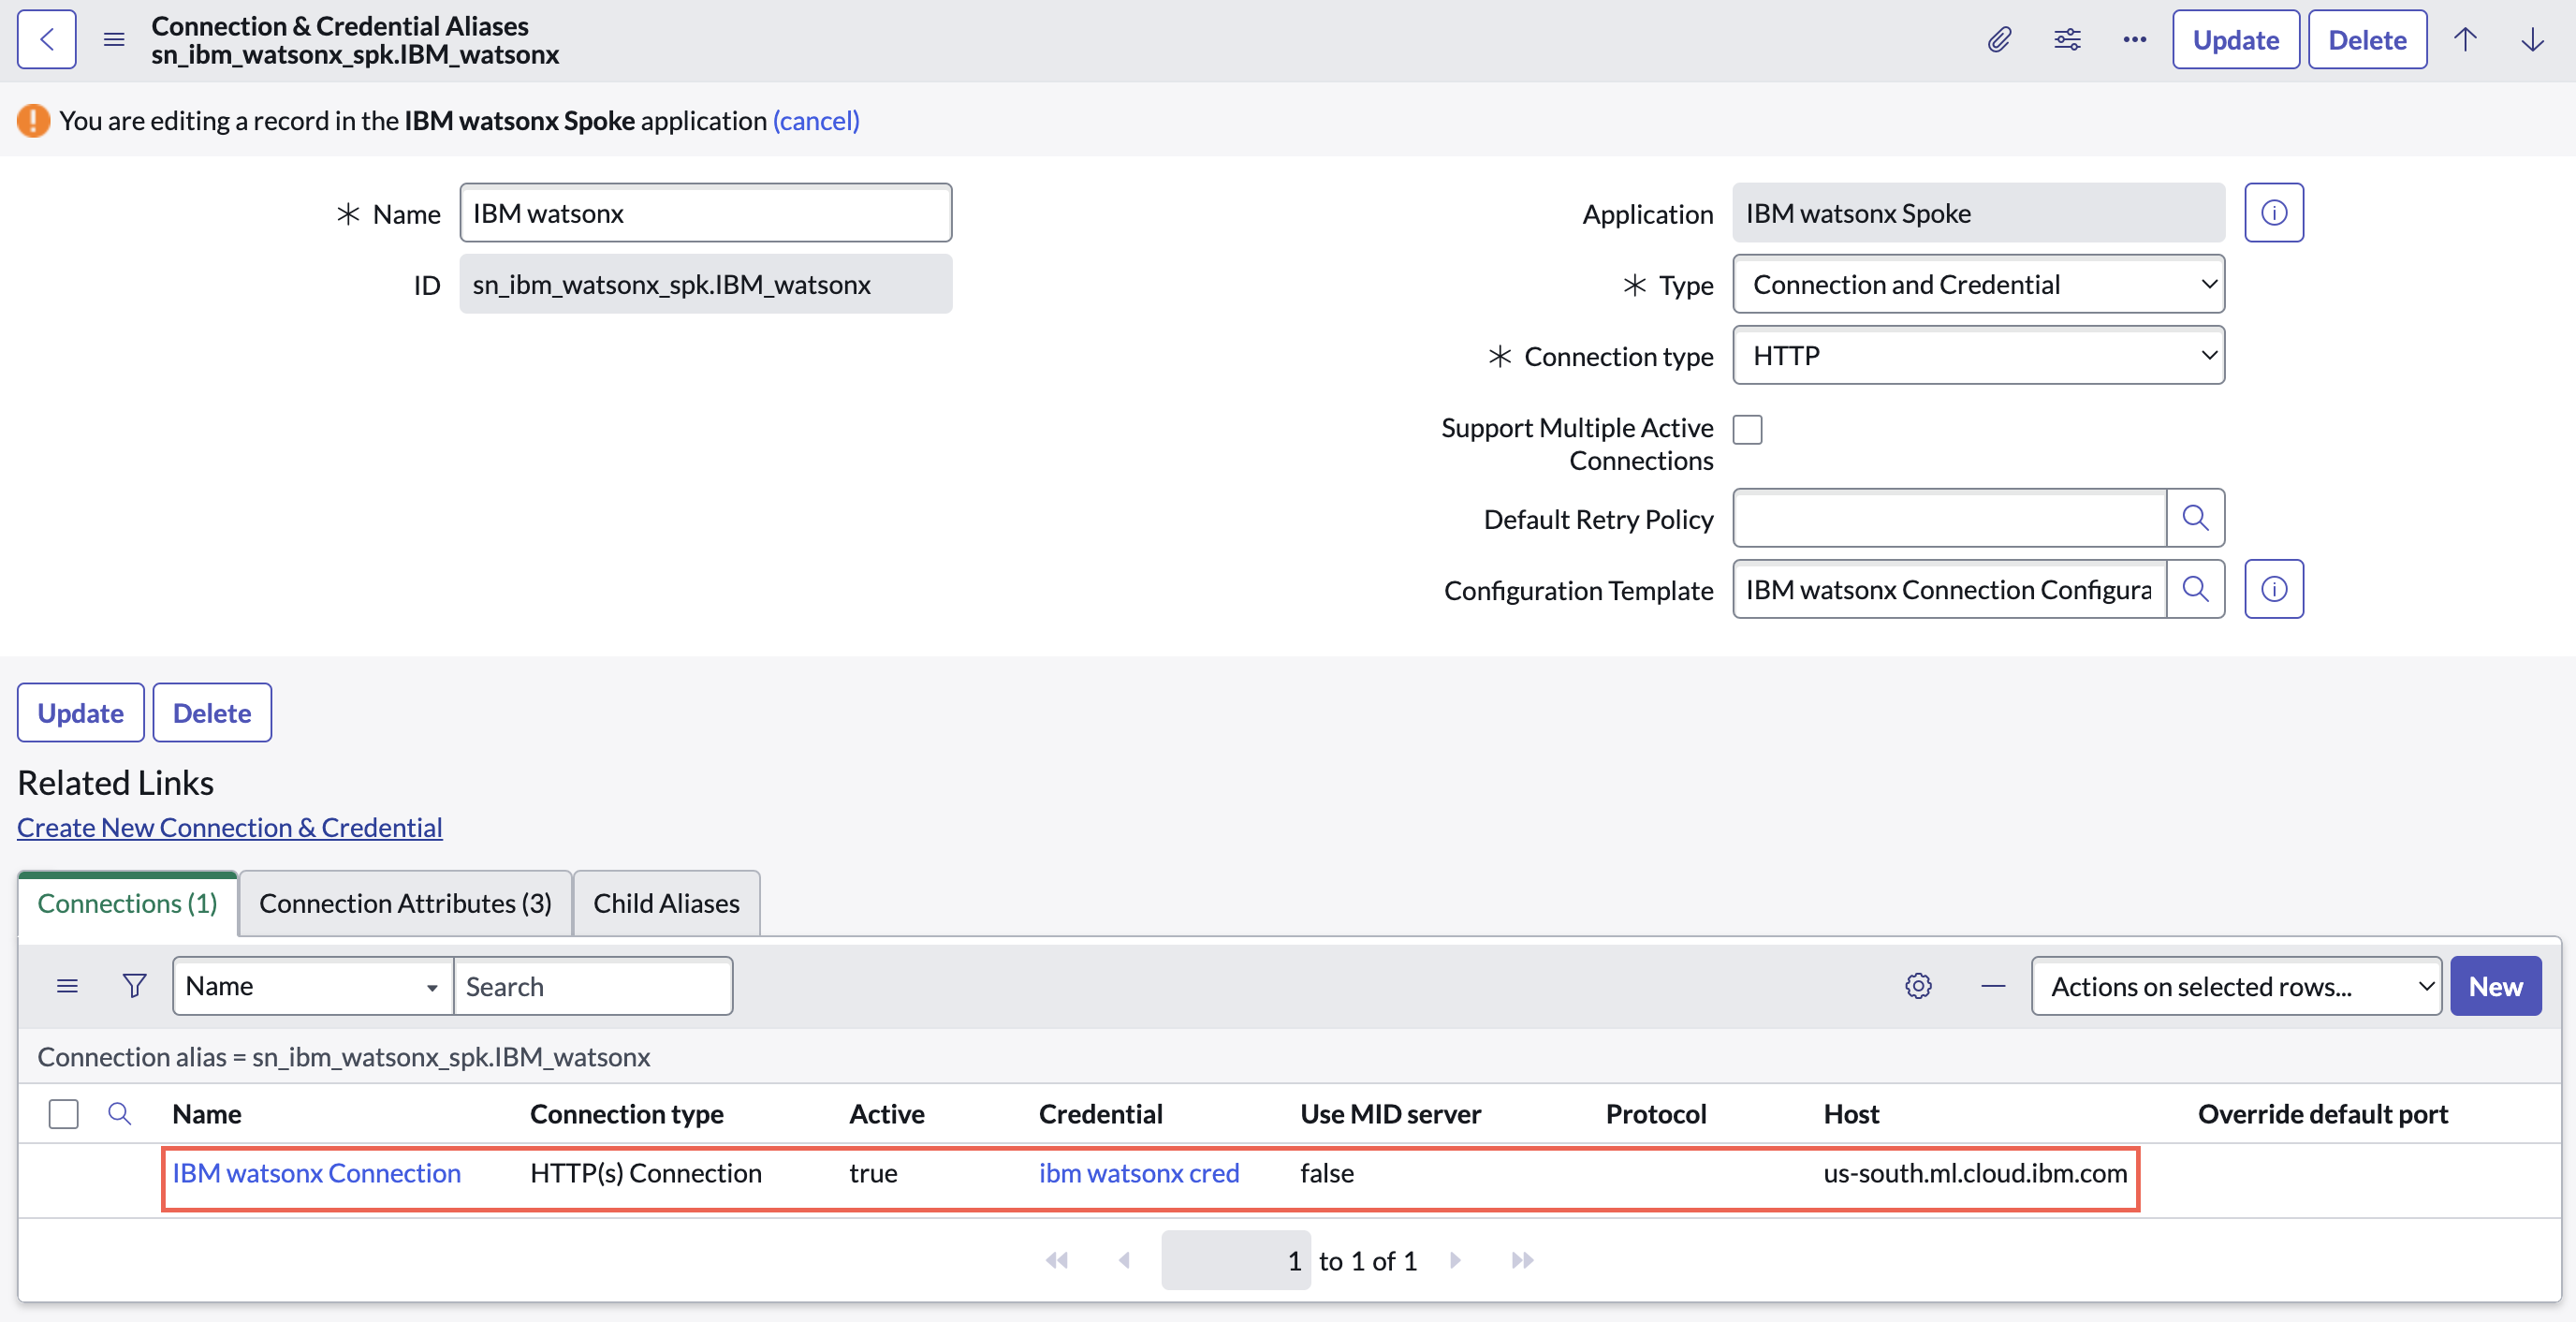Click the read-only Application field

pos(1978,213)
